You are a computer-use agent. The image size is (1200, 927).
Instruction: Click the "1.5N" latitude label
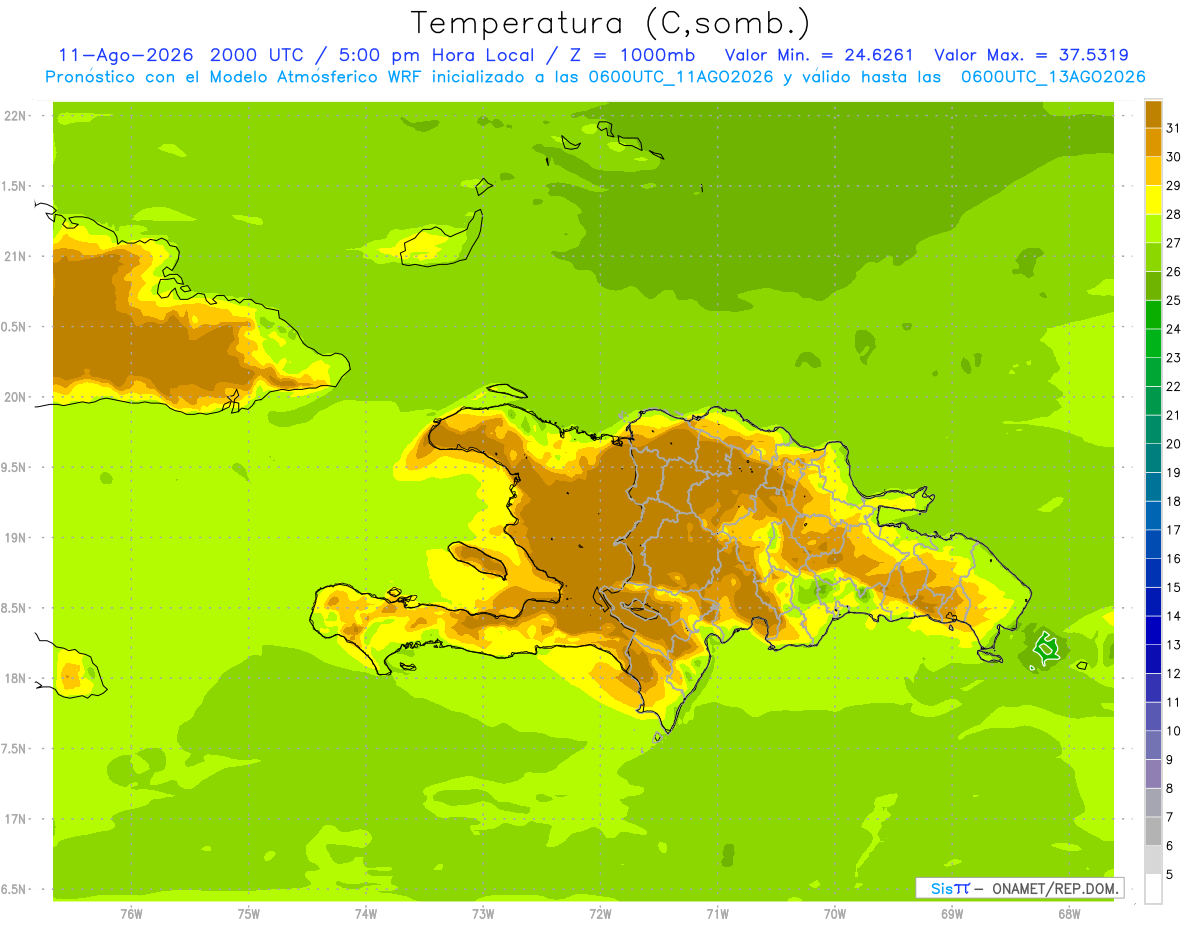[15, 186]
